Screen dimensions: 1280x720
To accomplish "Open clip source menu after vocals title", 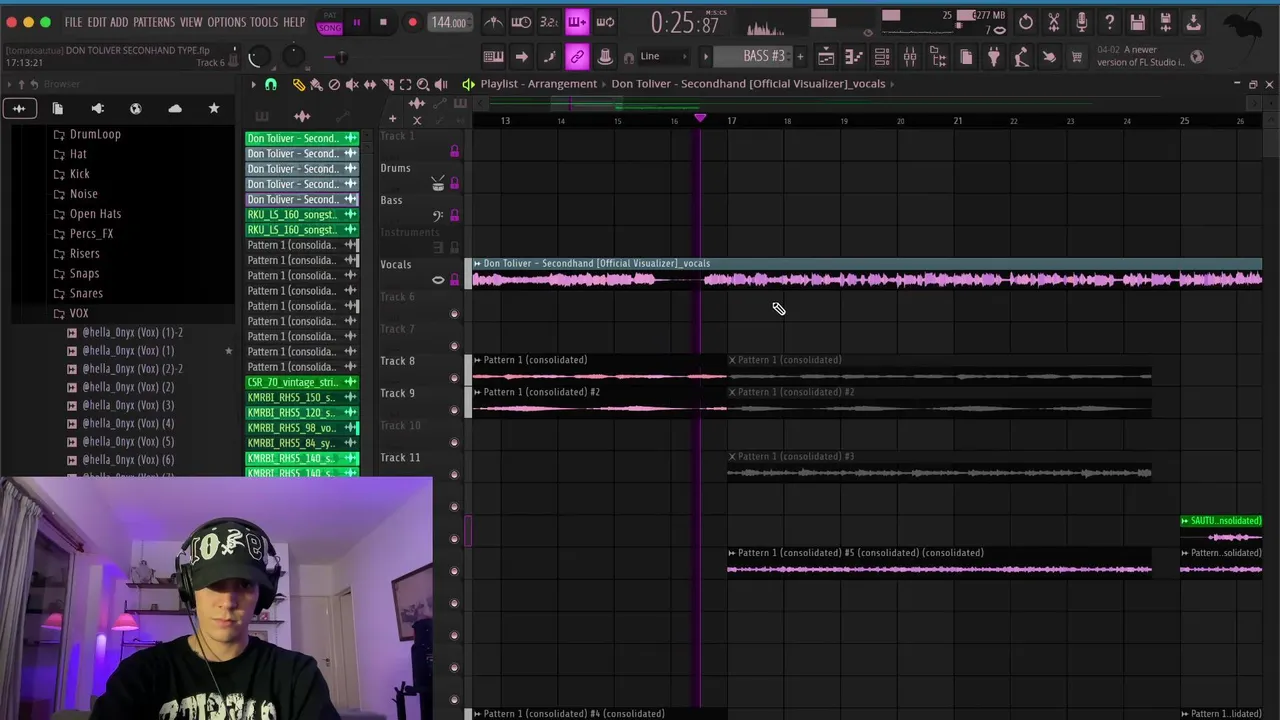I will point(893,84).
